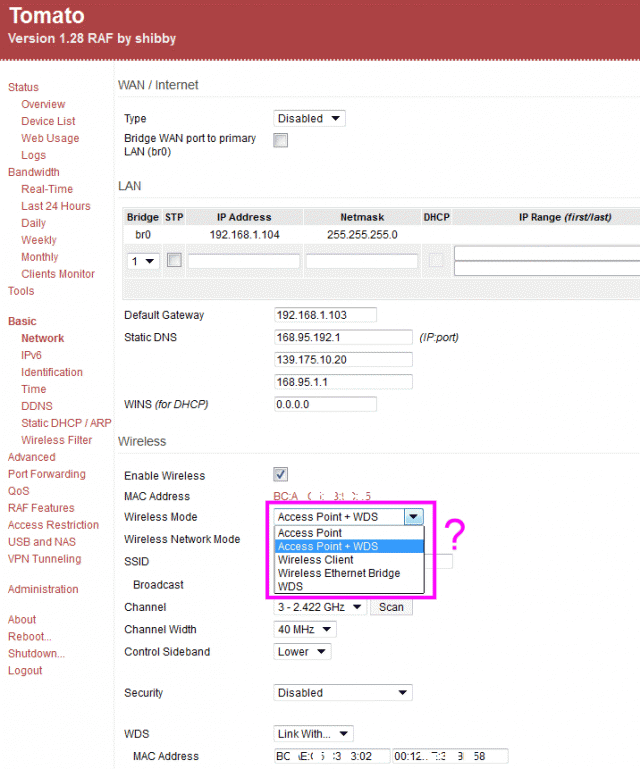This screenshot has height=770, width=640.
Task: Open the Bridge number dropdown showing 1
Action: point(143,261)
